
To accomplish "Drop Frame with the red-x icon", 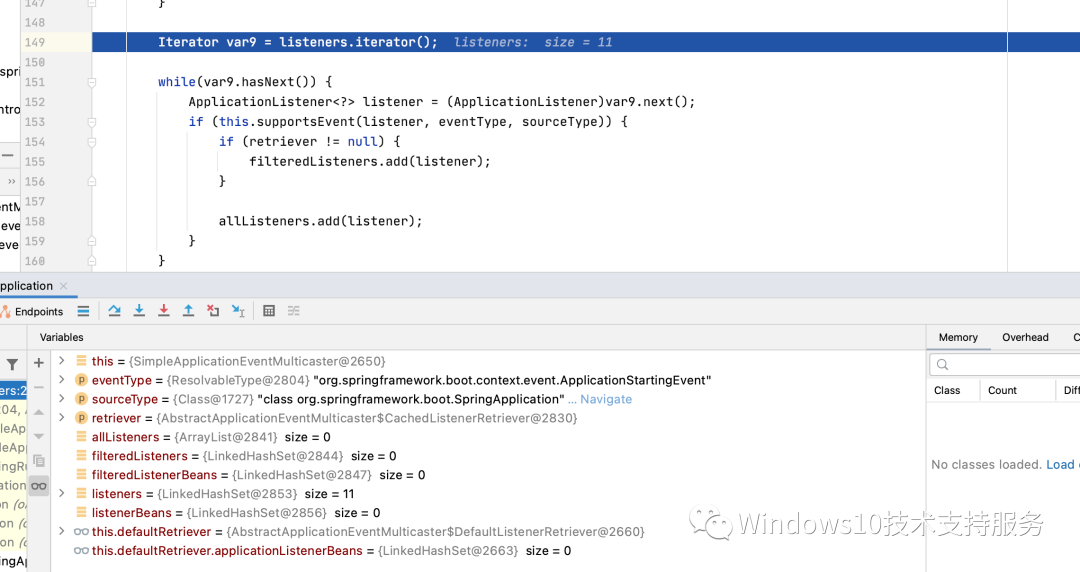I will tap(213, 311).
